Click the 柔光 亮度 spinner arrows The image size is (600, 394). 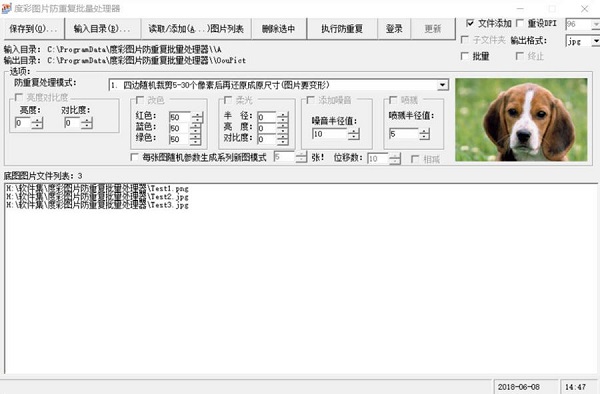pos(282,128)
